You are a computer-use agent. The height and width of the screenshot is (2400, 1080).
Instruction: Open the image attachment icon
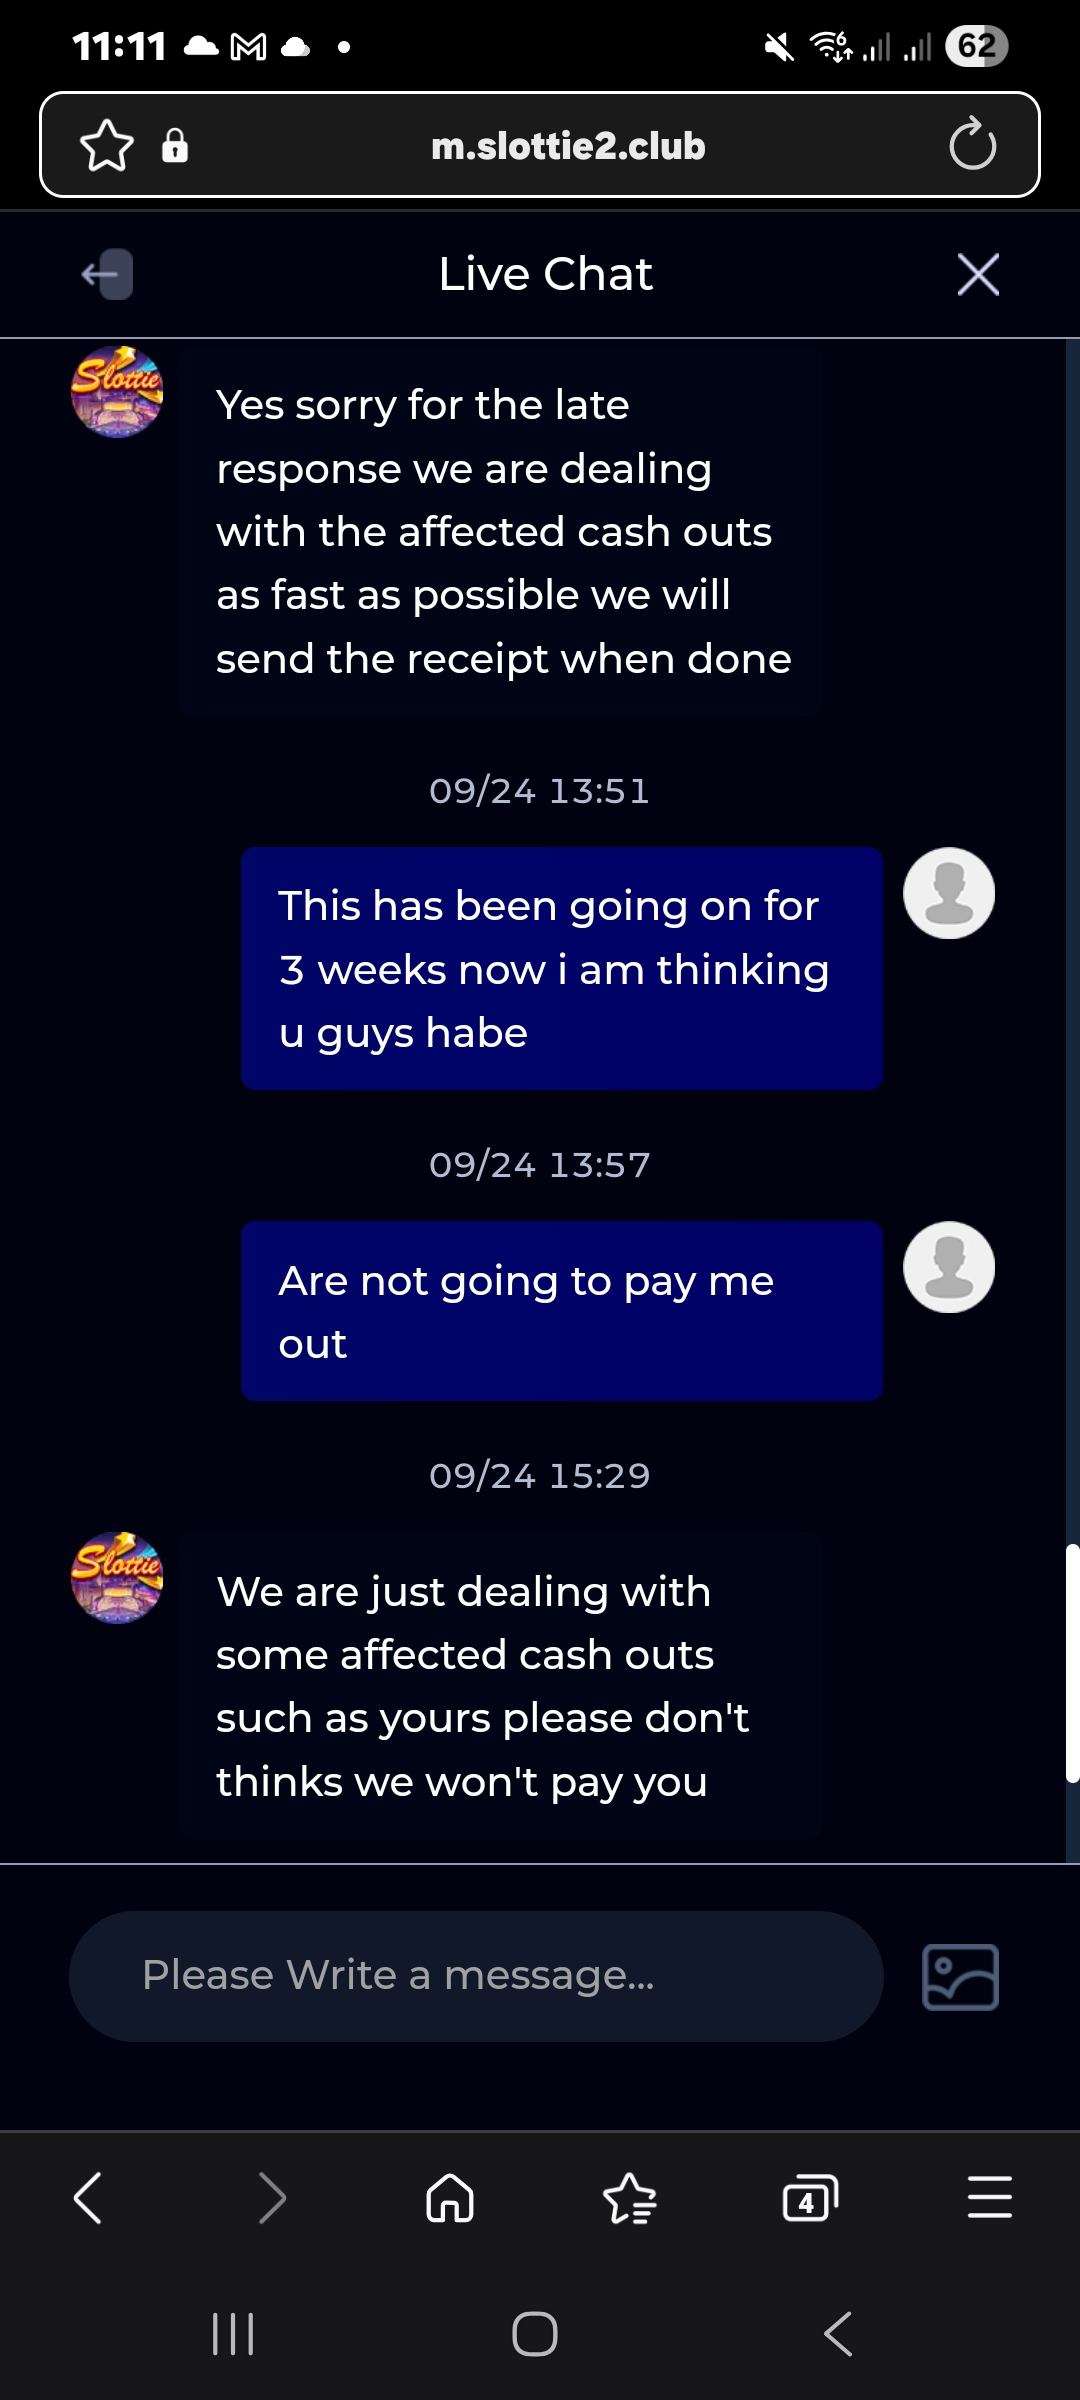point(960,1977)
